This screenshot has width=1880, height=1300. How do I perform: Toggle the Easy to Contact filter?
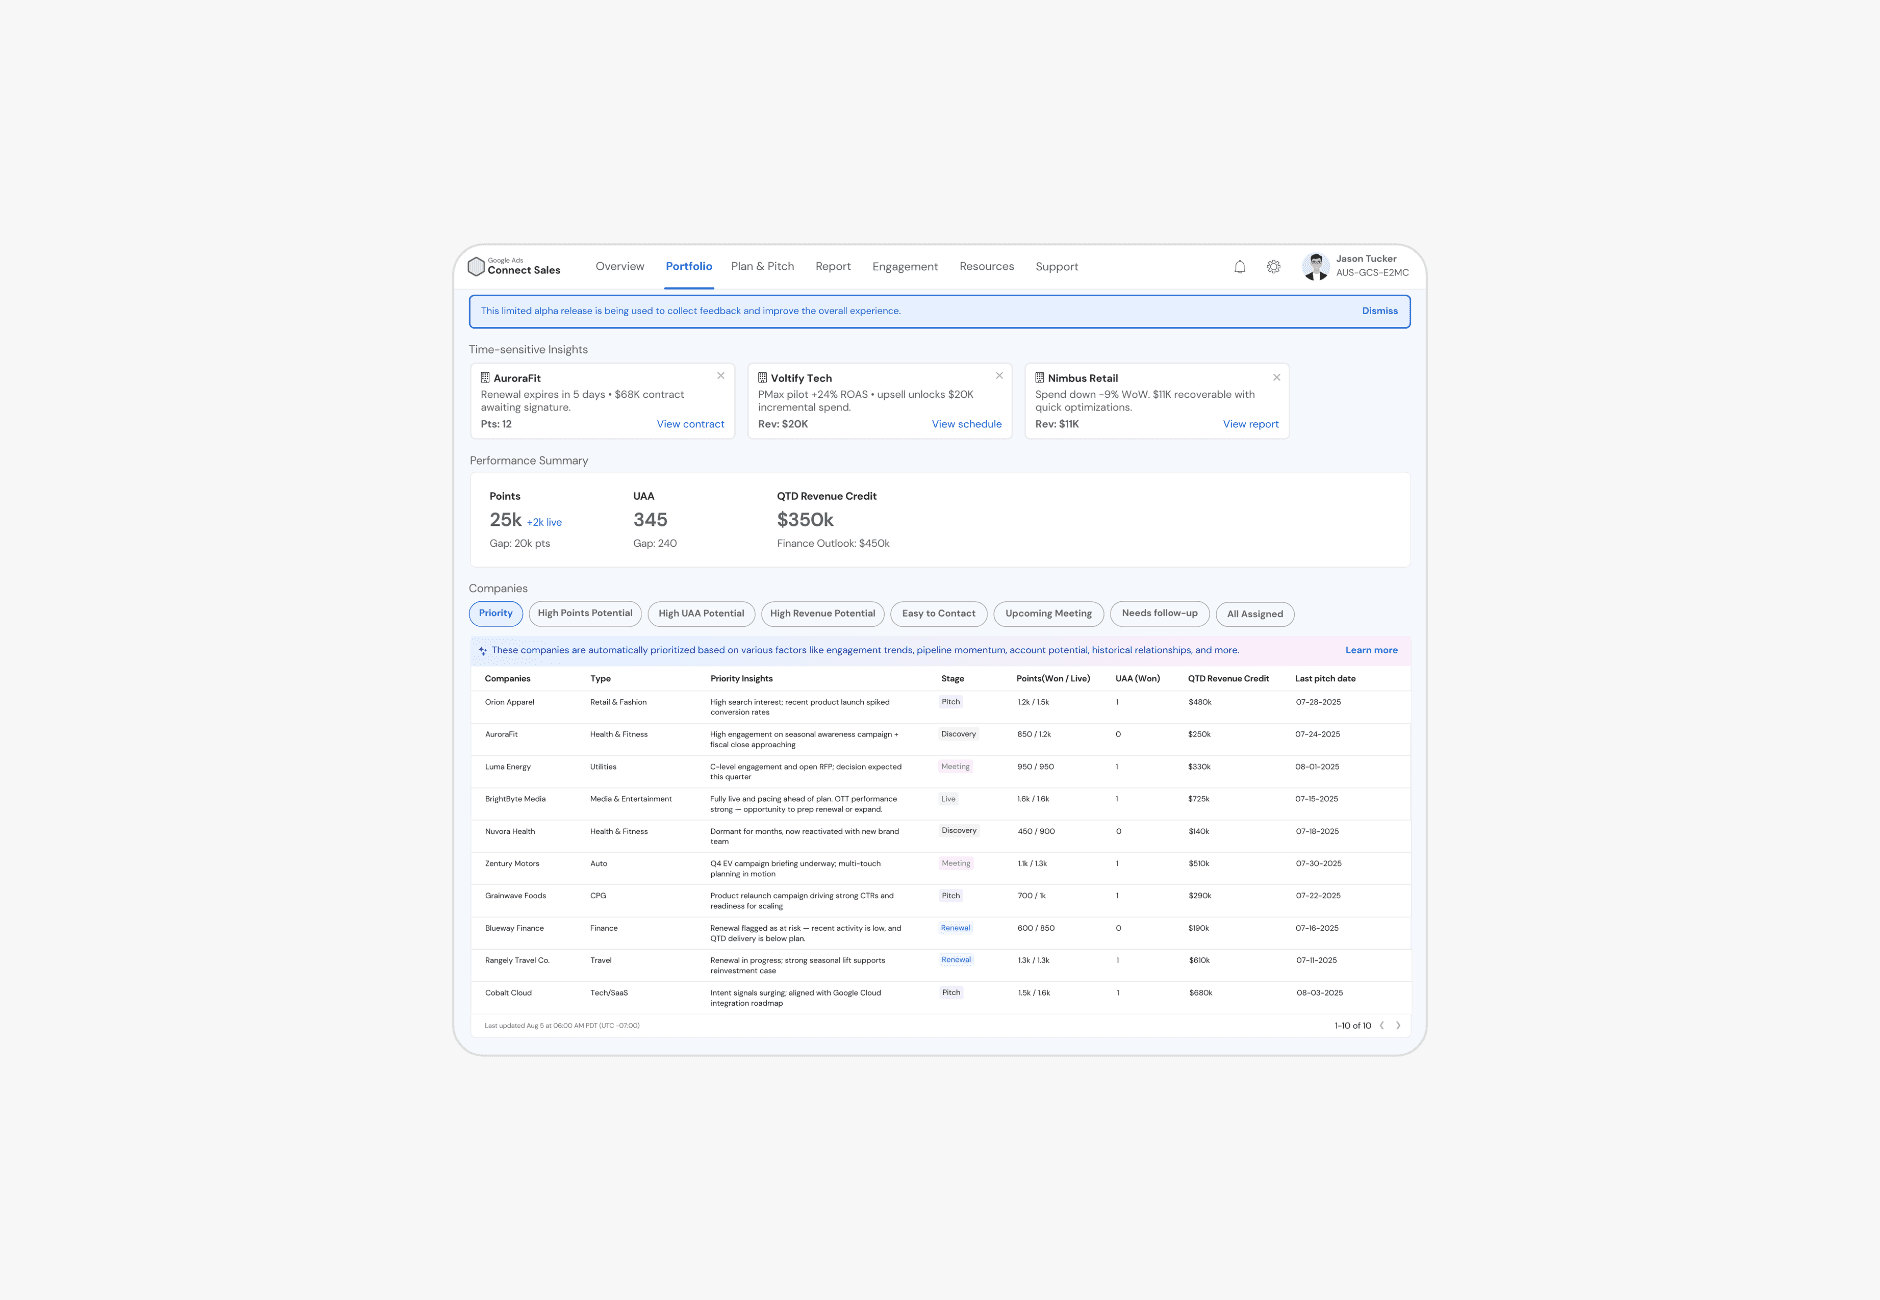click(x=939, y=614)
